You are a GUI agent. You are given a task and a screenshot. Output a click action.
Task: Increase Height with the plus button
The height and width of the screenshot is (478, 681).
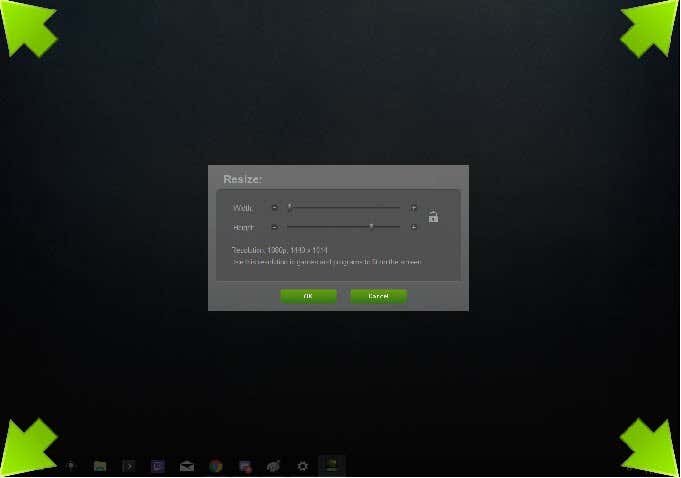413,227
